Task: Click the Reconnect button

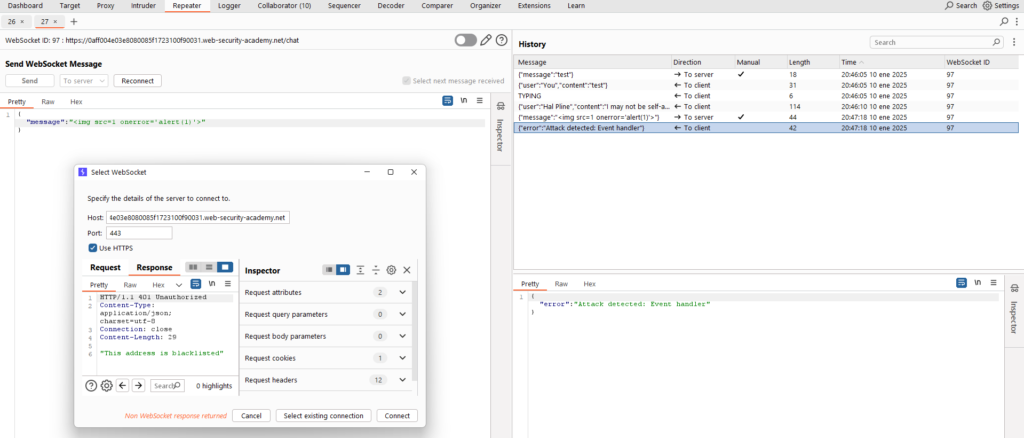Action: (137, 81)
